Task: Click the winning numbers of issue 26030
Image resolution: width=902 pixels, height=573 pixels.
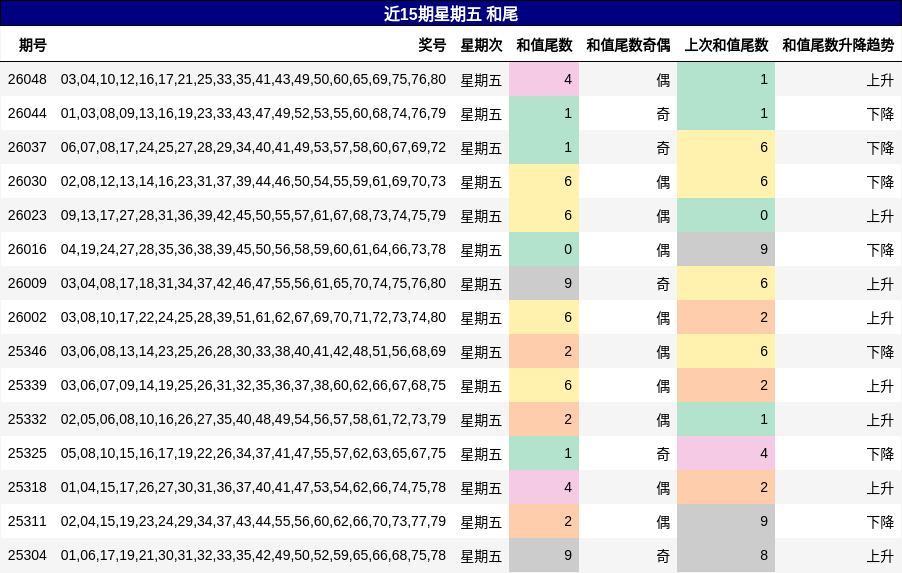Action: (253, 181)
